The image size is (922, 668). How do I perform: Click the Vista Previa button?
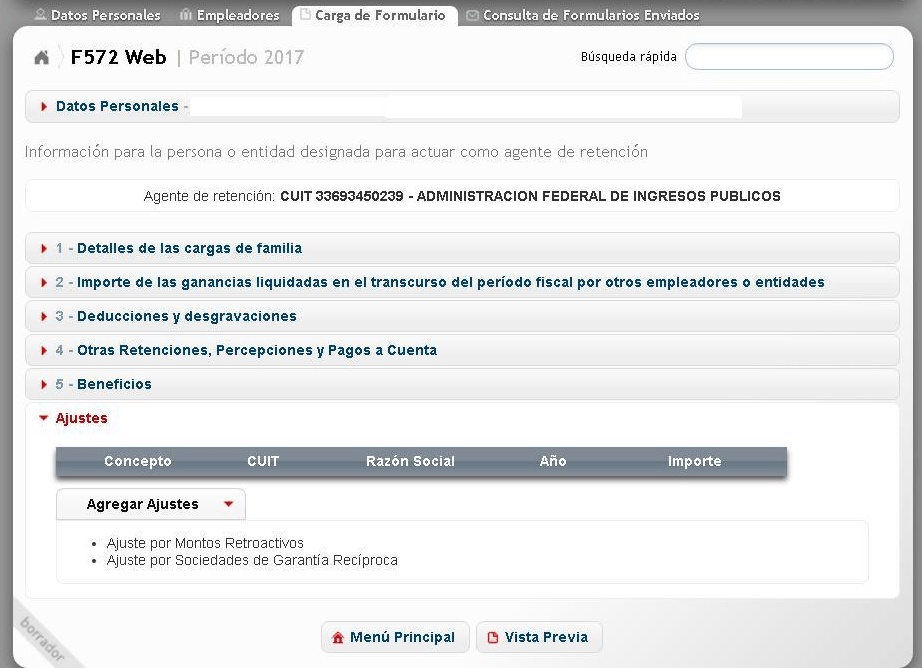tap(539, 637)
